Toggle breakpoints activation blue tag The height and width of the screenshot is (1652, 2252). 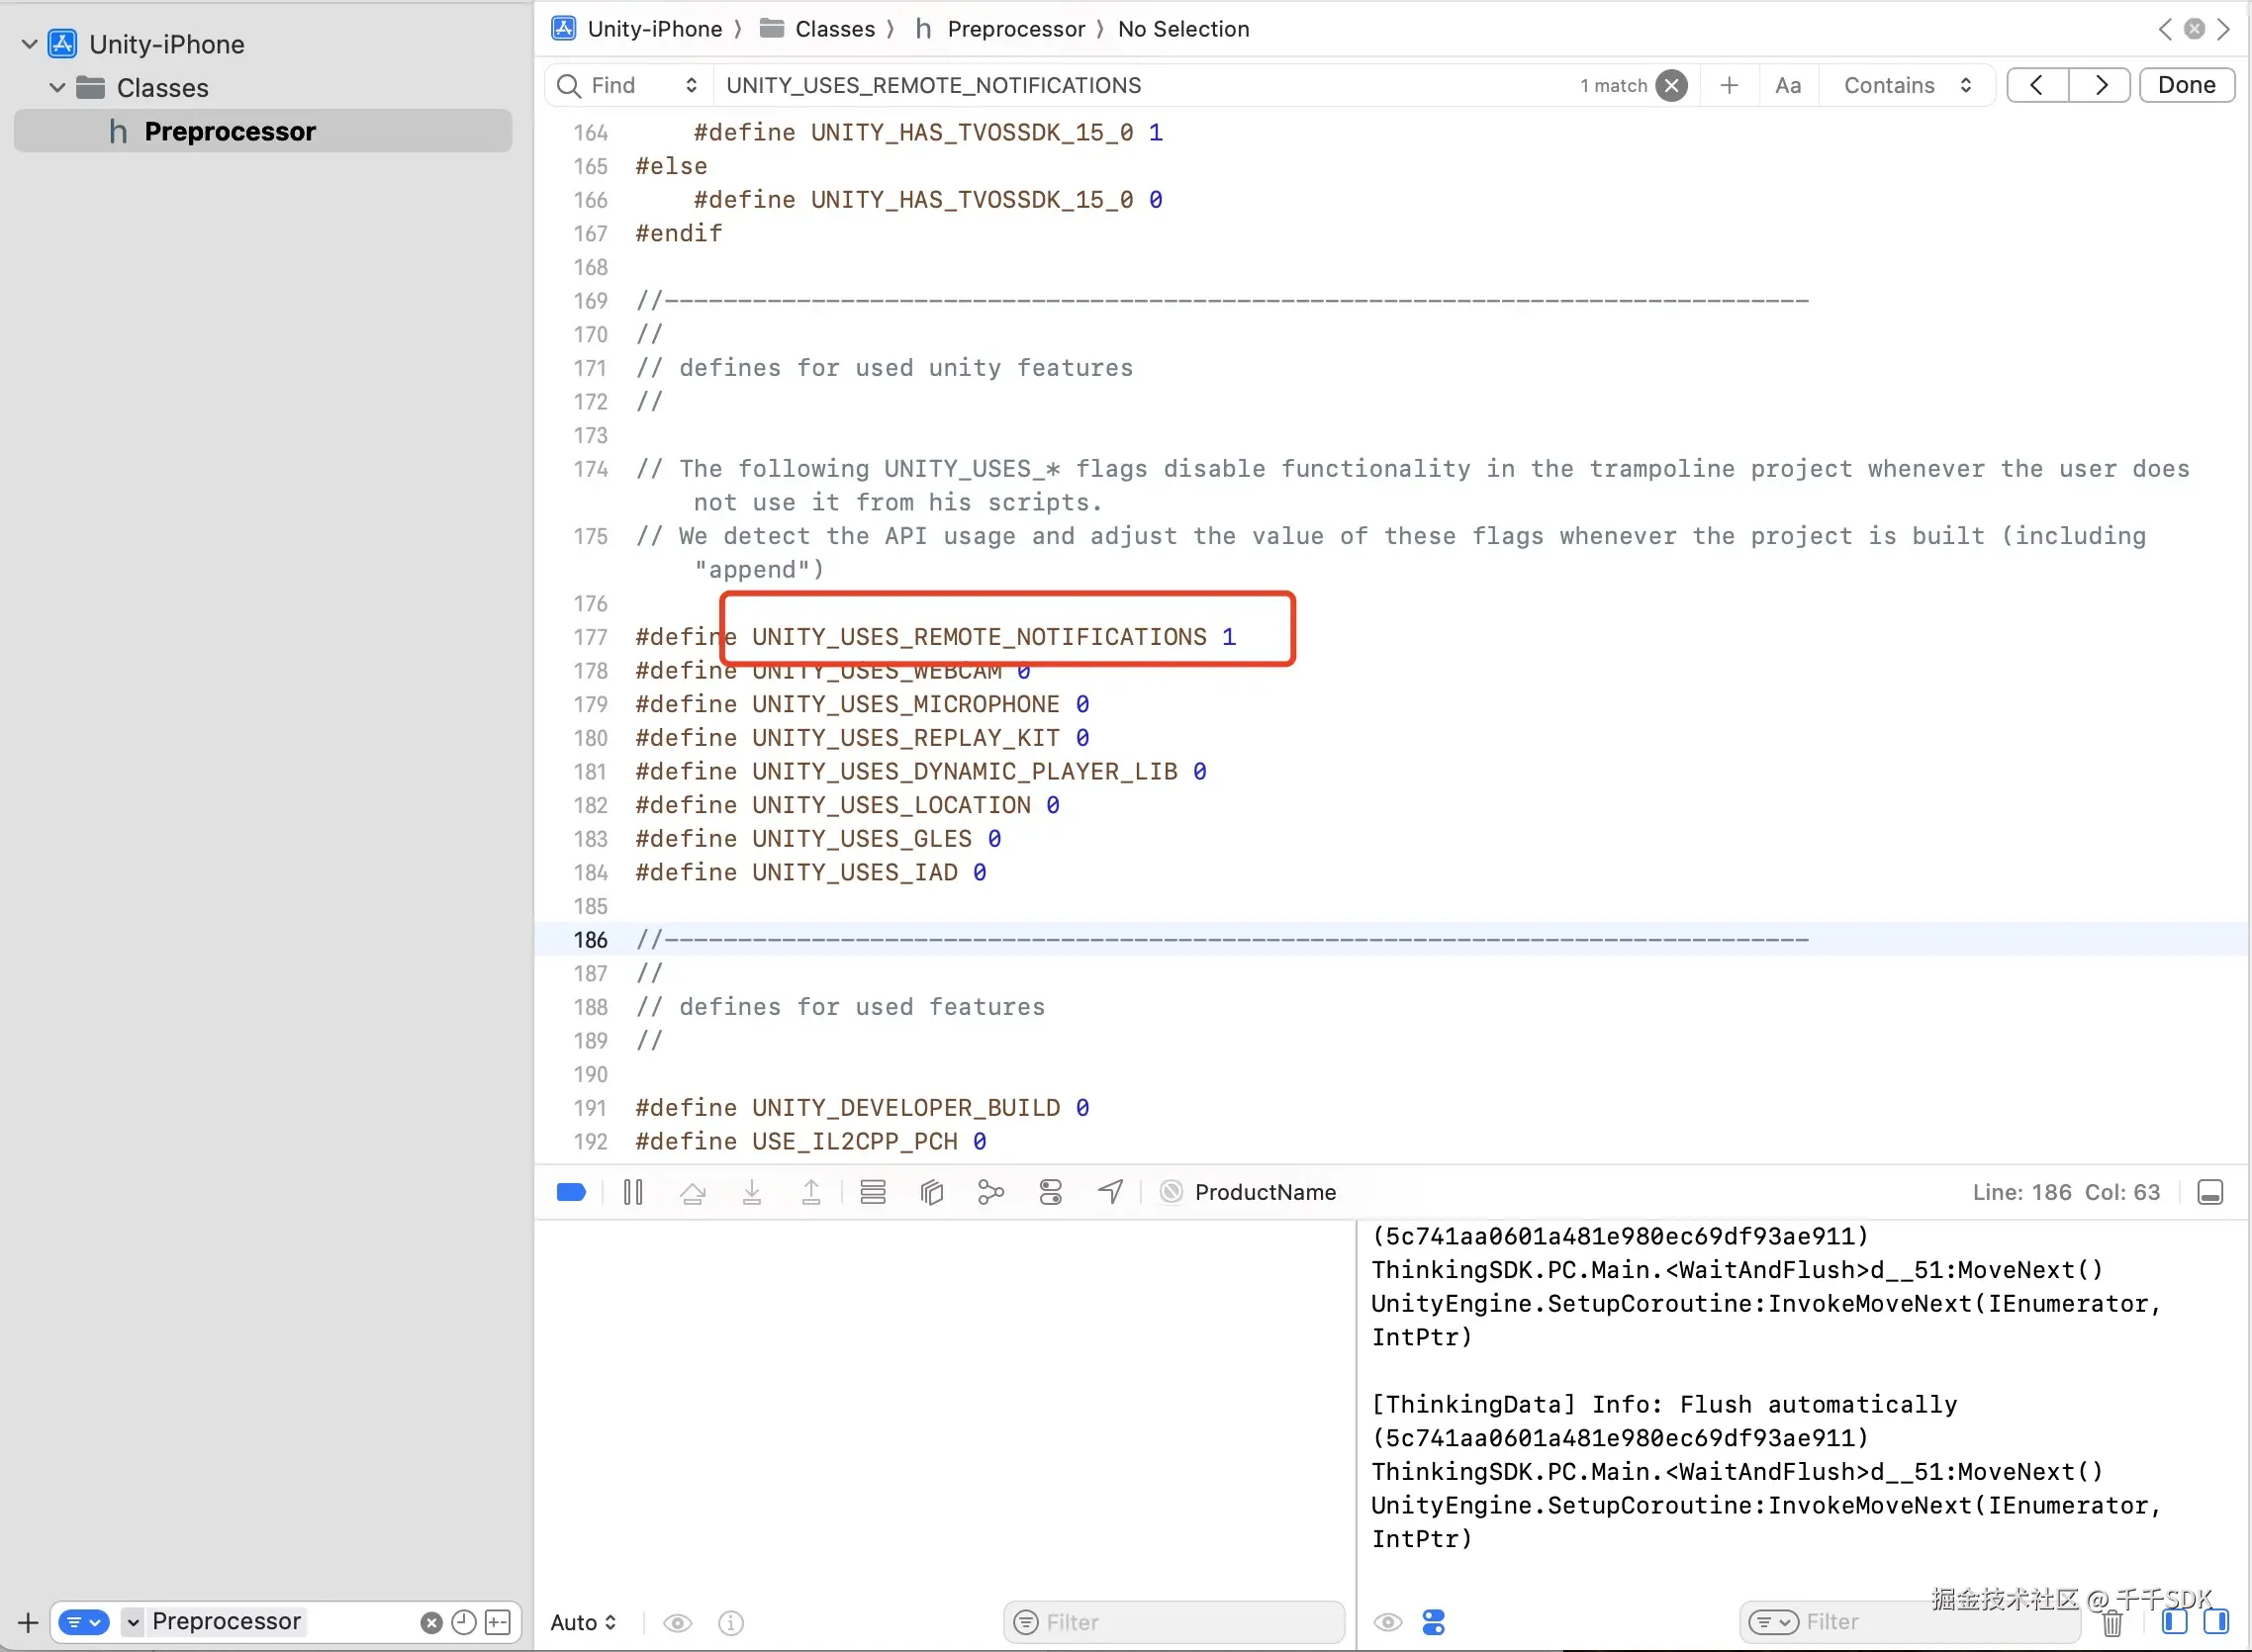571,1192
